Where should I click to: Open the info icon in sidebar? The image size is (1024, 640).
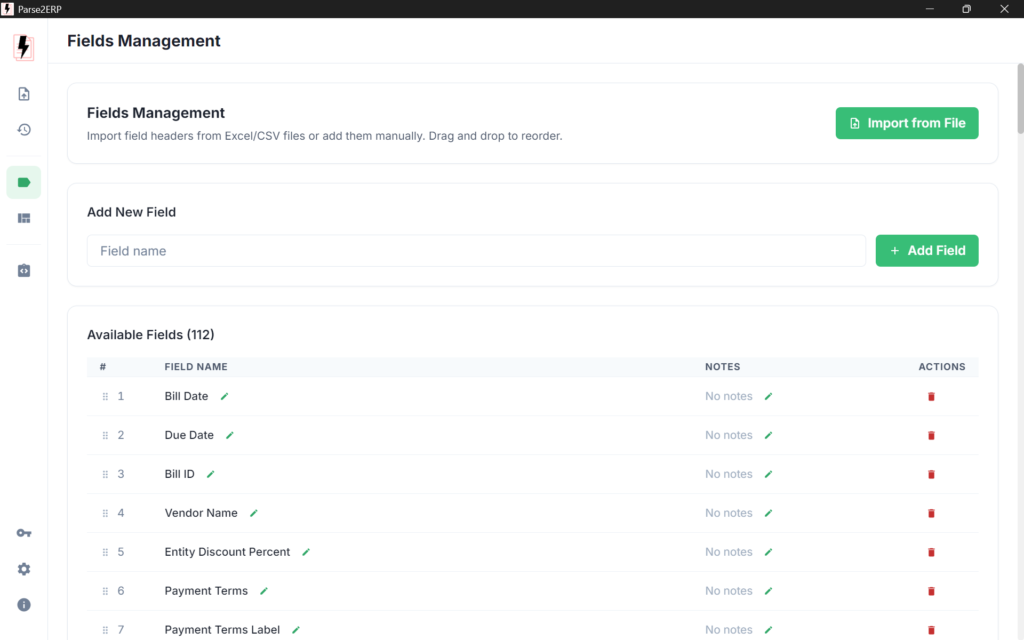coord(24,605)
